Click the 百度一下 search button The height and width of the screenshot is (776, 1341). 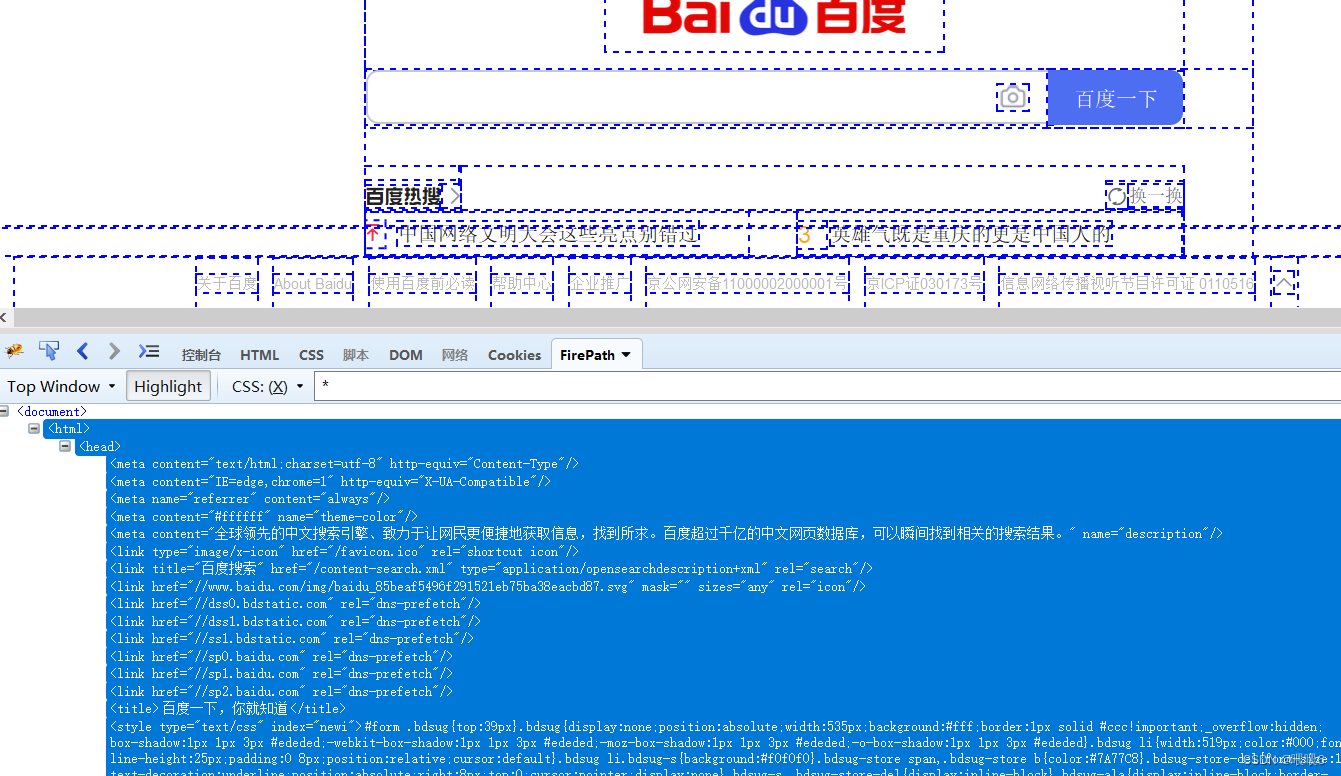click(x=1115, y=98)
